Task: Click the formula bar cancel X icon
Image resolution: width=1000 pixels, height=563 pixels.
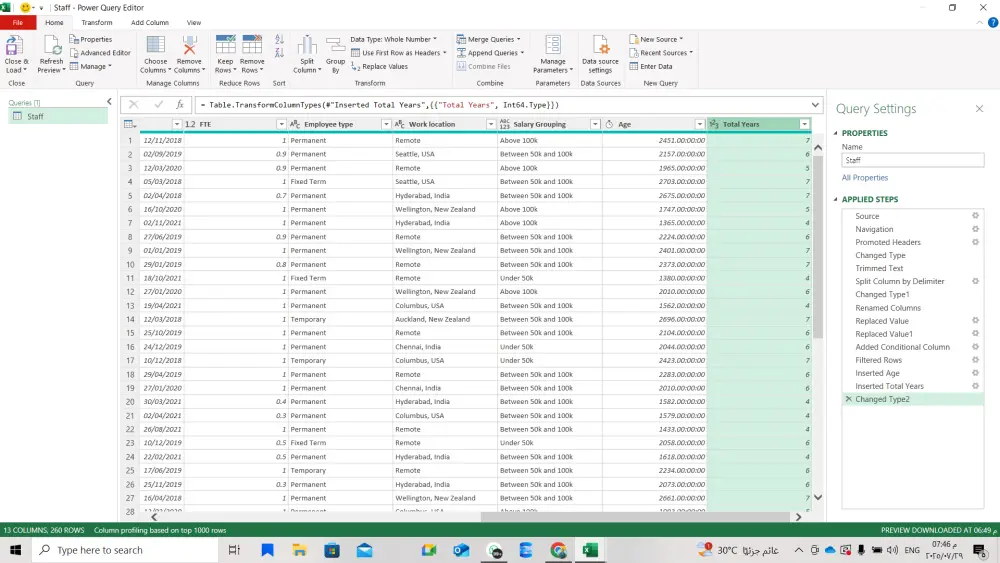Action: pyautogui.click(x=133, y=105)
